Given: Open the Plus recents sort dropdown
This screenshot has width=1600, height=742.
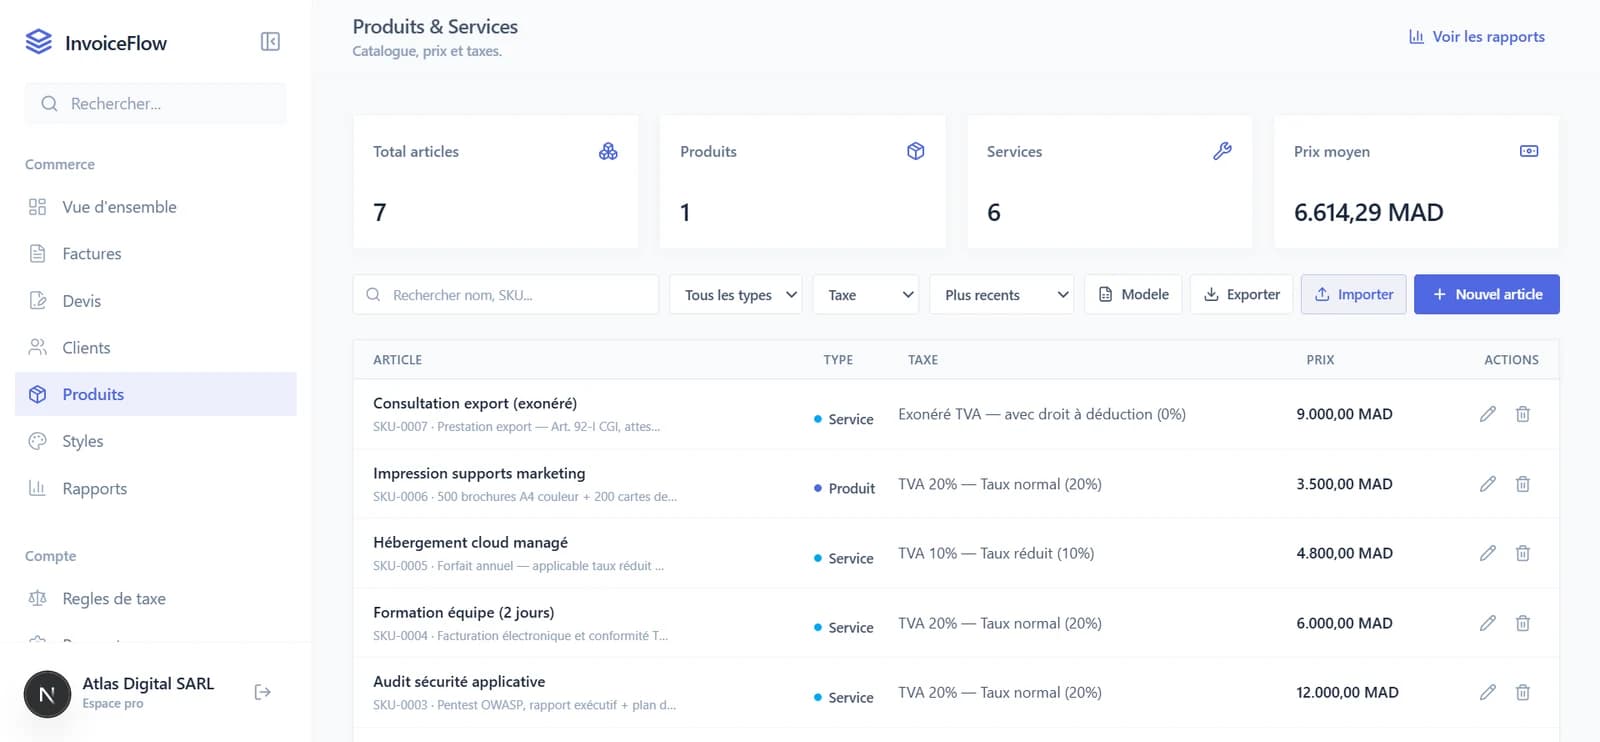Looking at the screenshot, I should [x=1002, y=295].
